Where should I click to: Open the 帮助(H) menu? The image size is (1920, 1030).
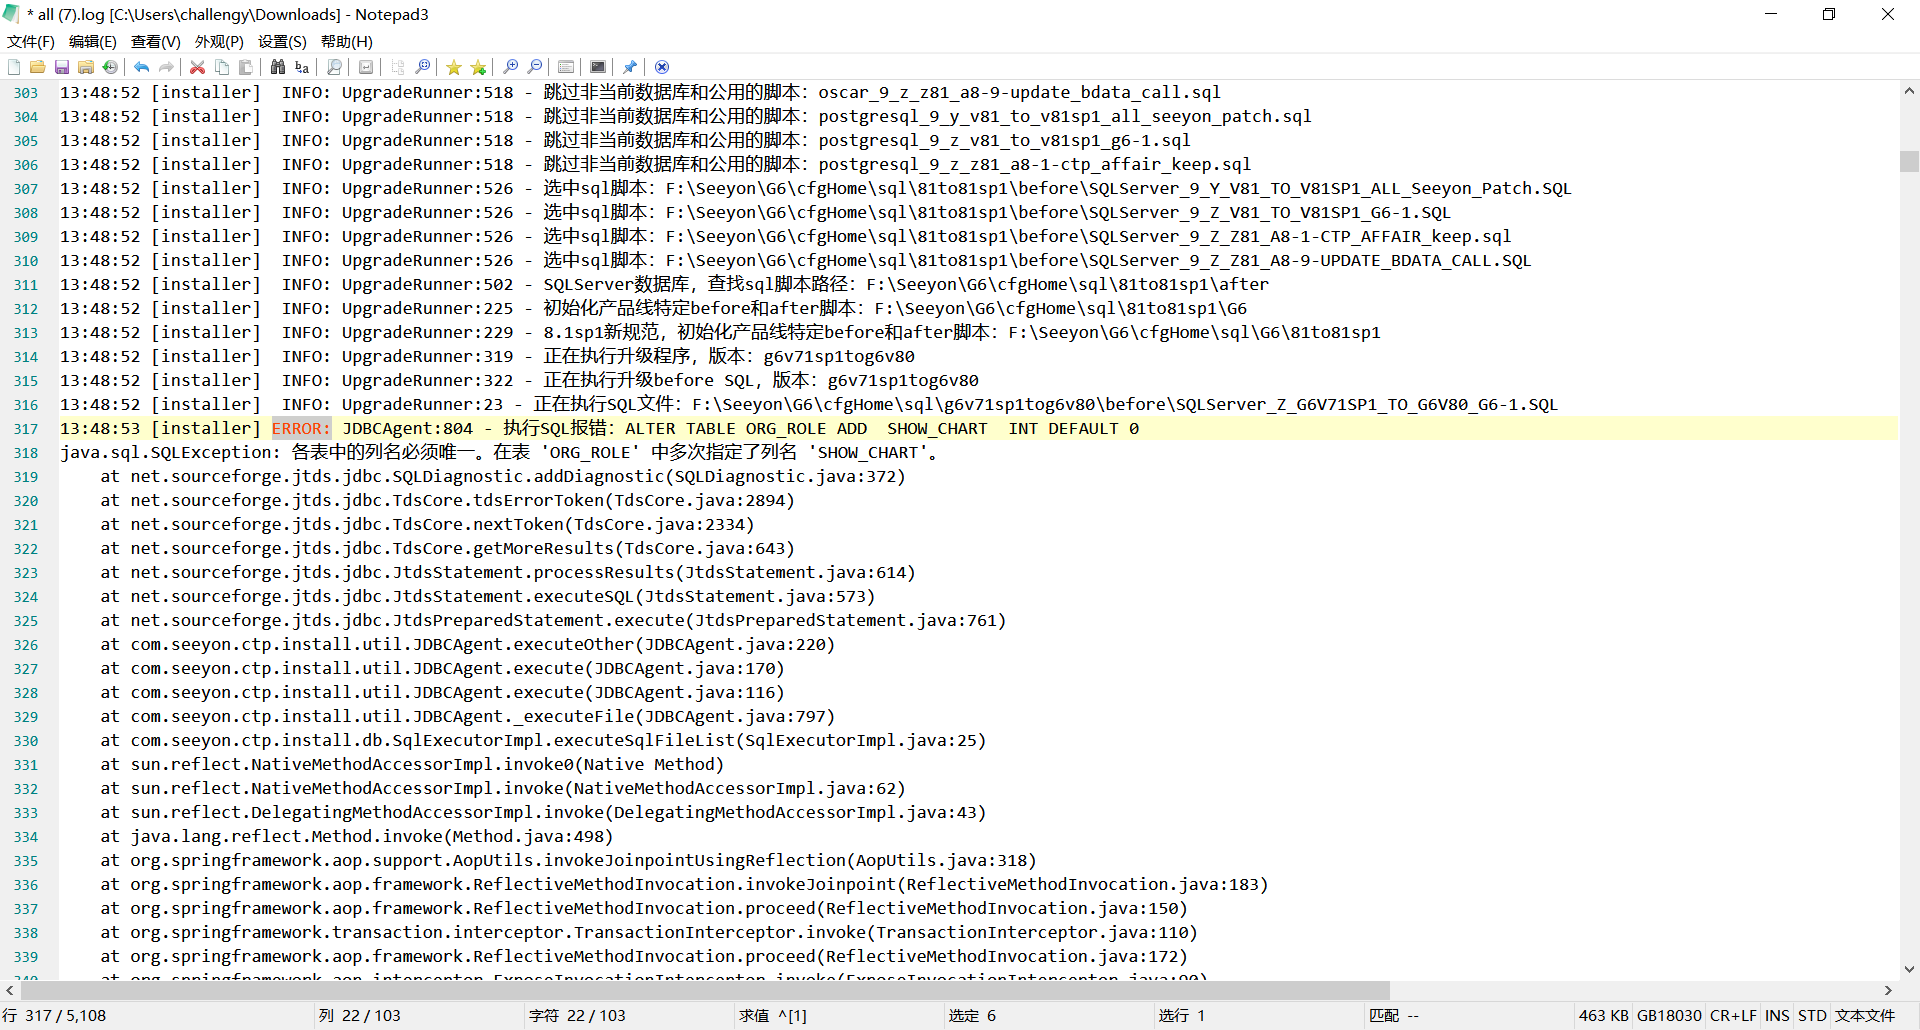coord(347,41)
